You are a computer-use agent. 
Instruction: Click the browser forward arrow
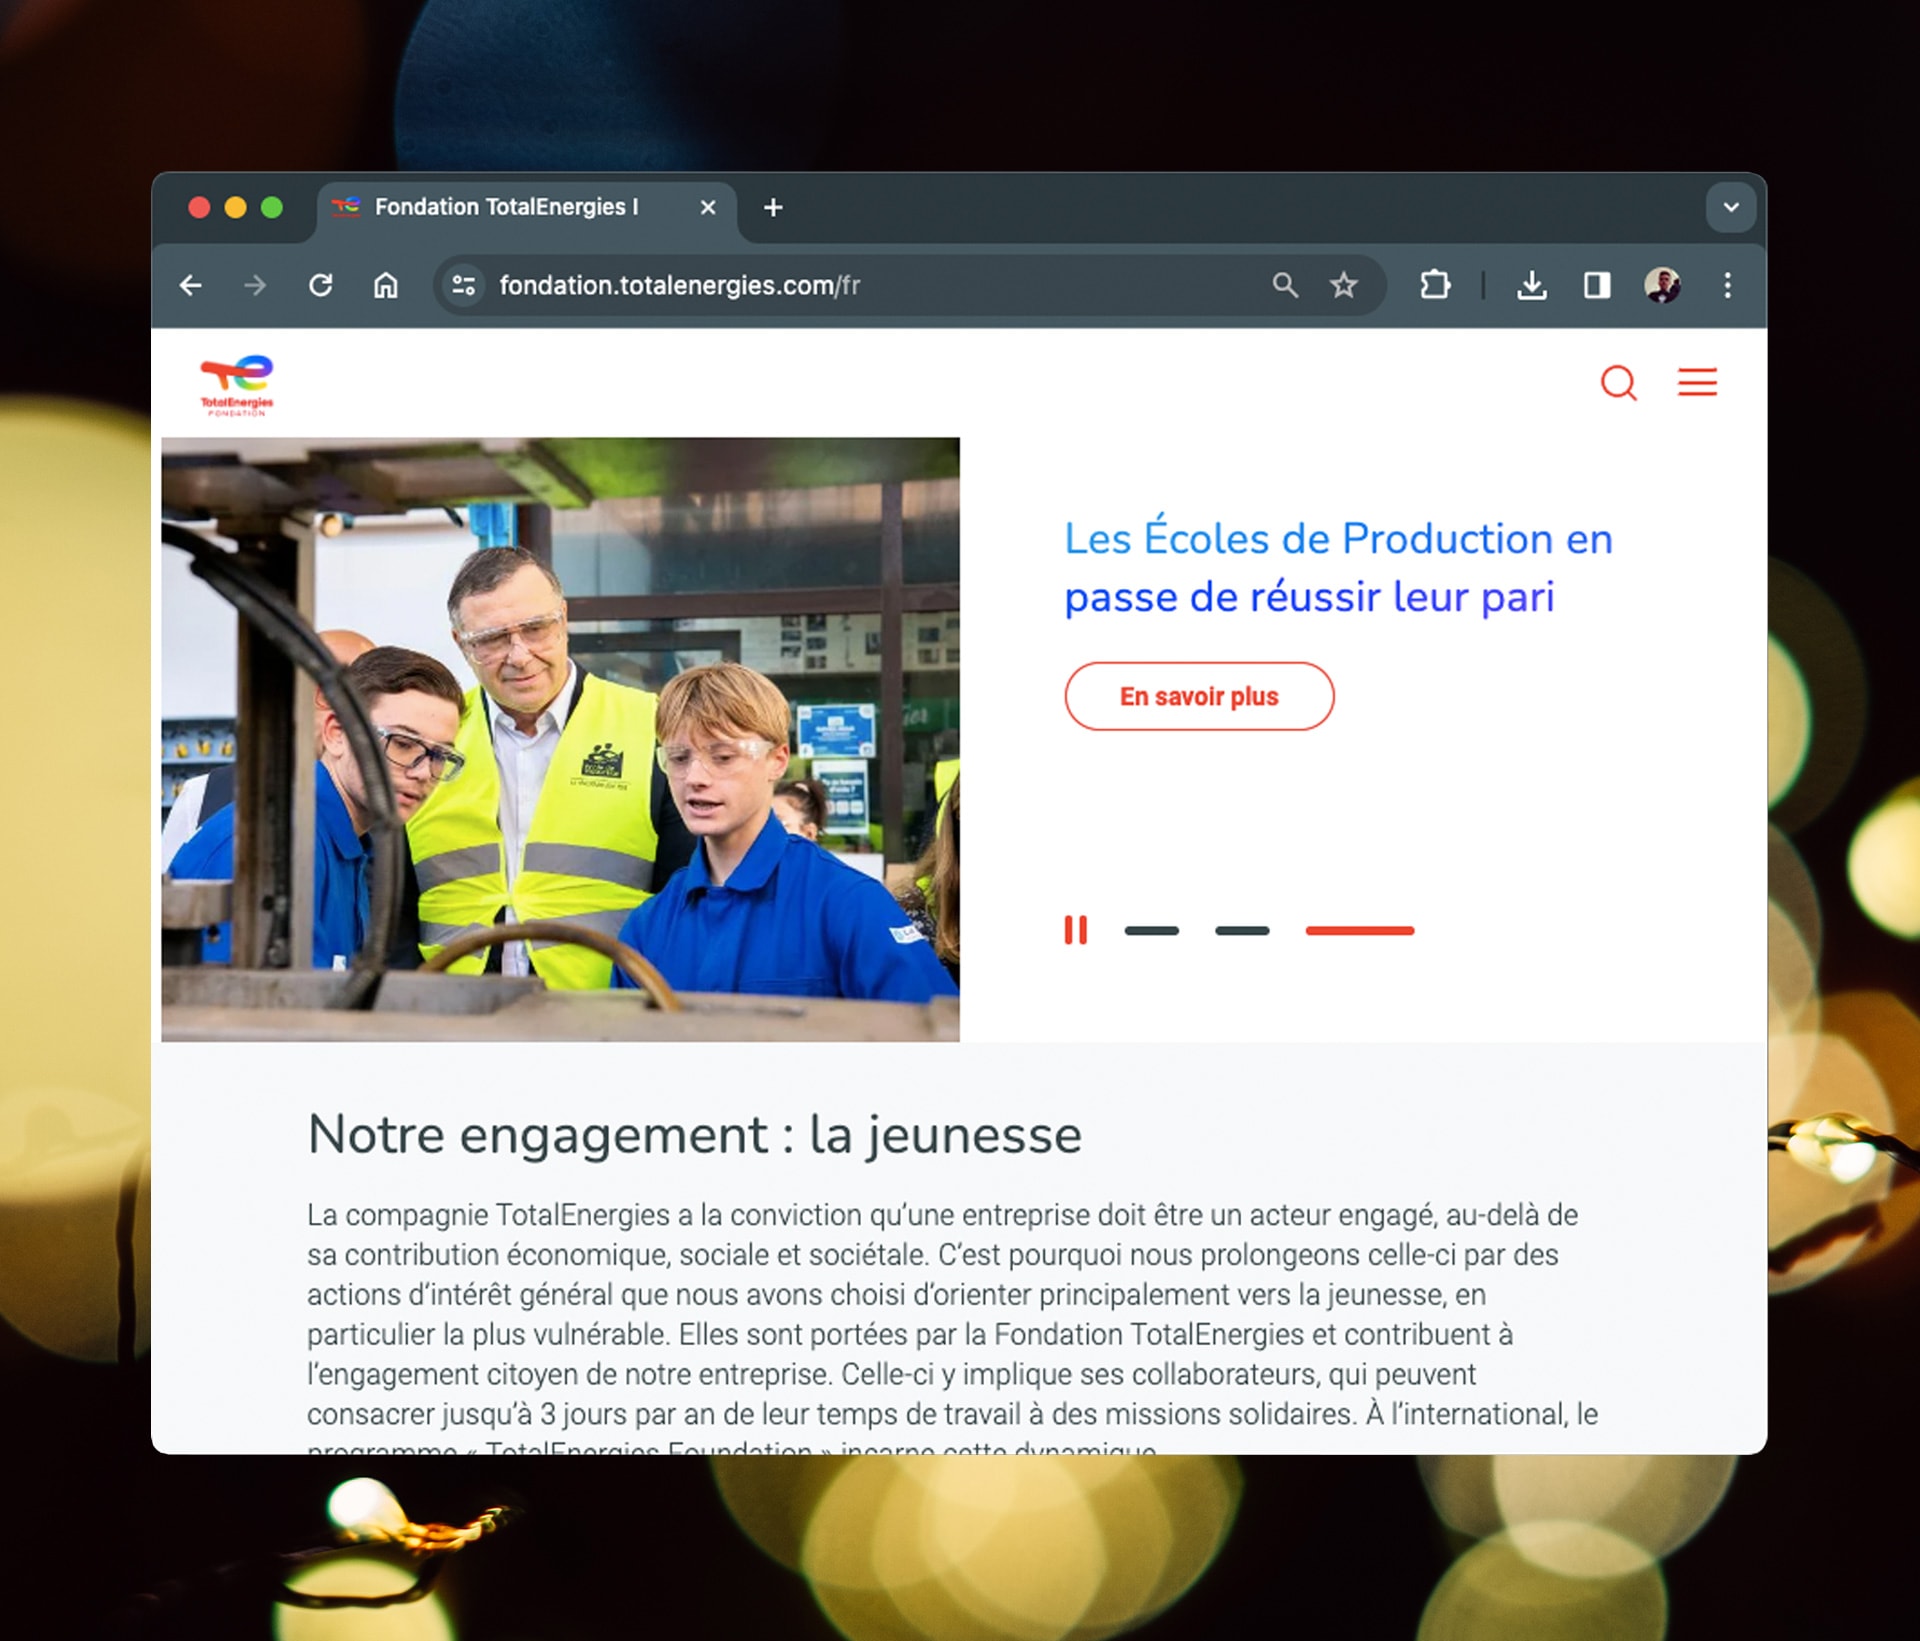tap(256, 286)
